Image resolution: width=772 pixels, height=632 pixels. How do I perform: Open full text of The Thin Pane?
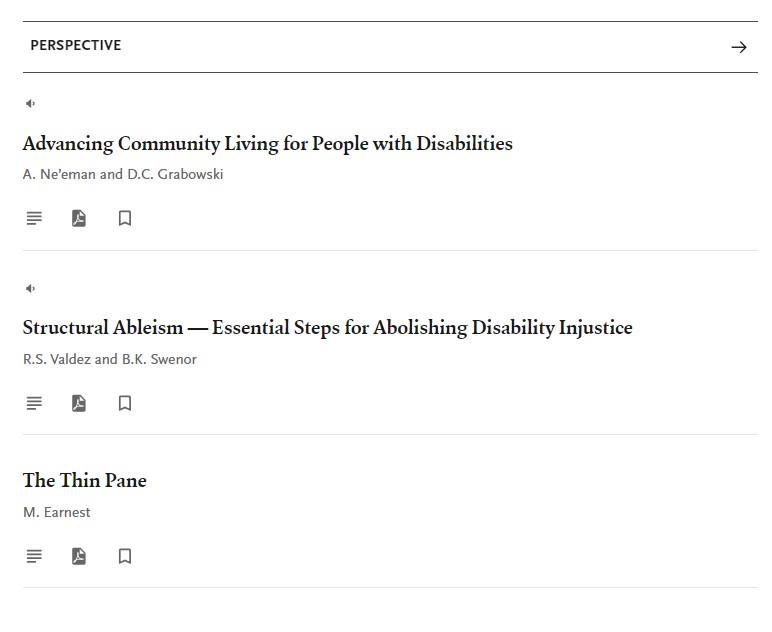pos(34,556)
